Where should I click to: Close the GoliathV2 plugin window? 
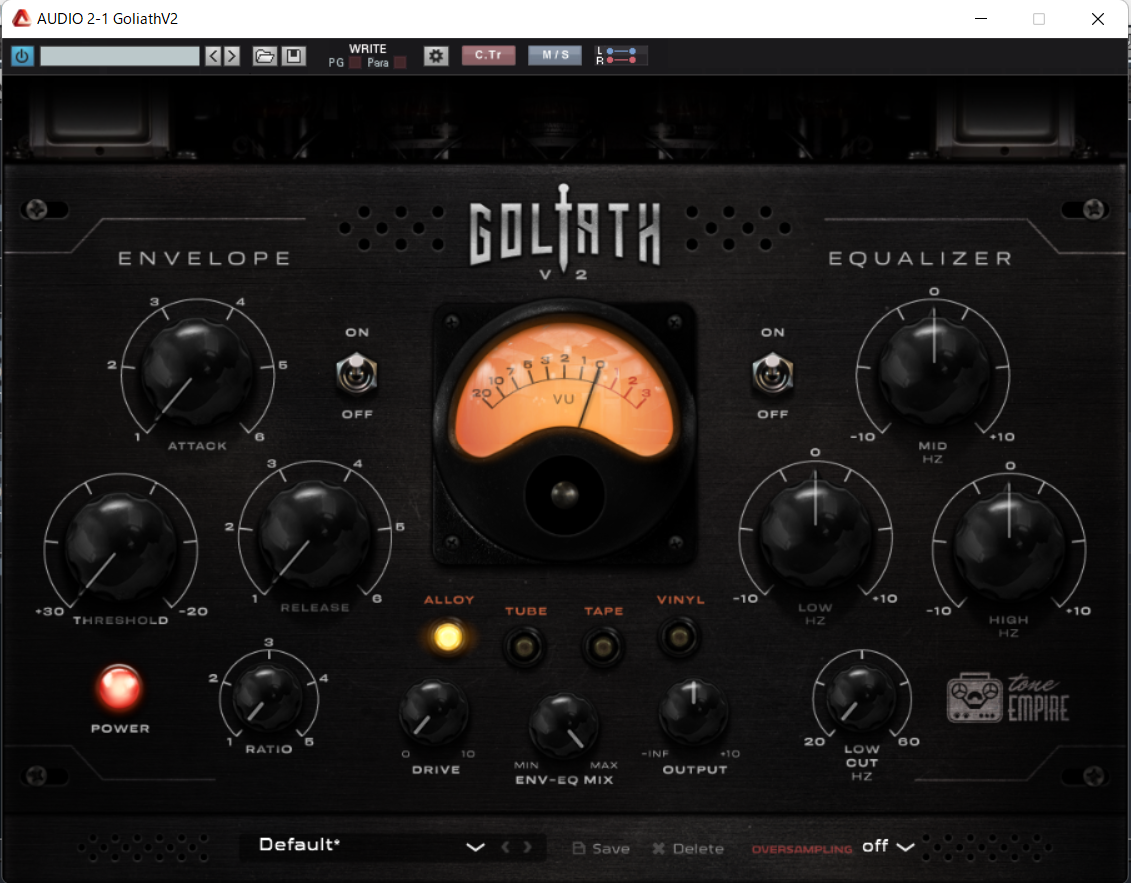1097,19
